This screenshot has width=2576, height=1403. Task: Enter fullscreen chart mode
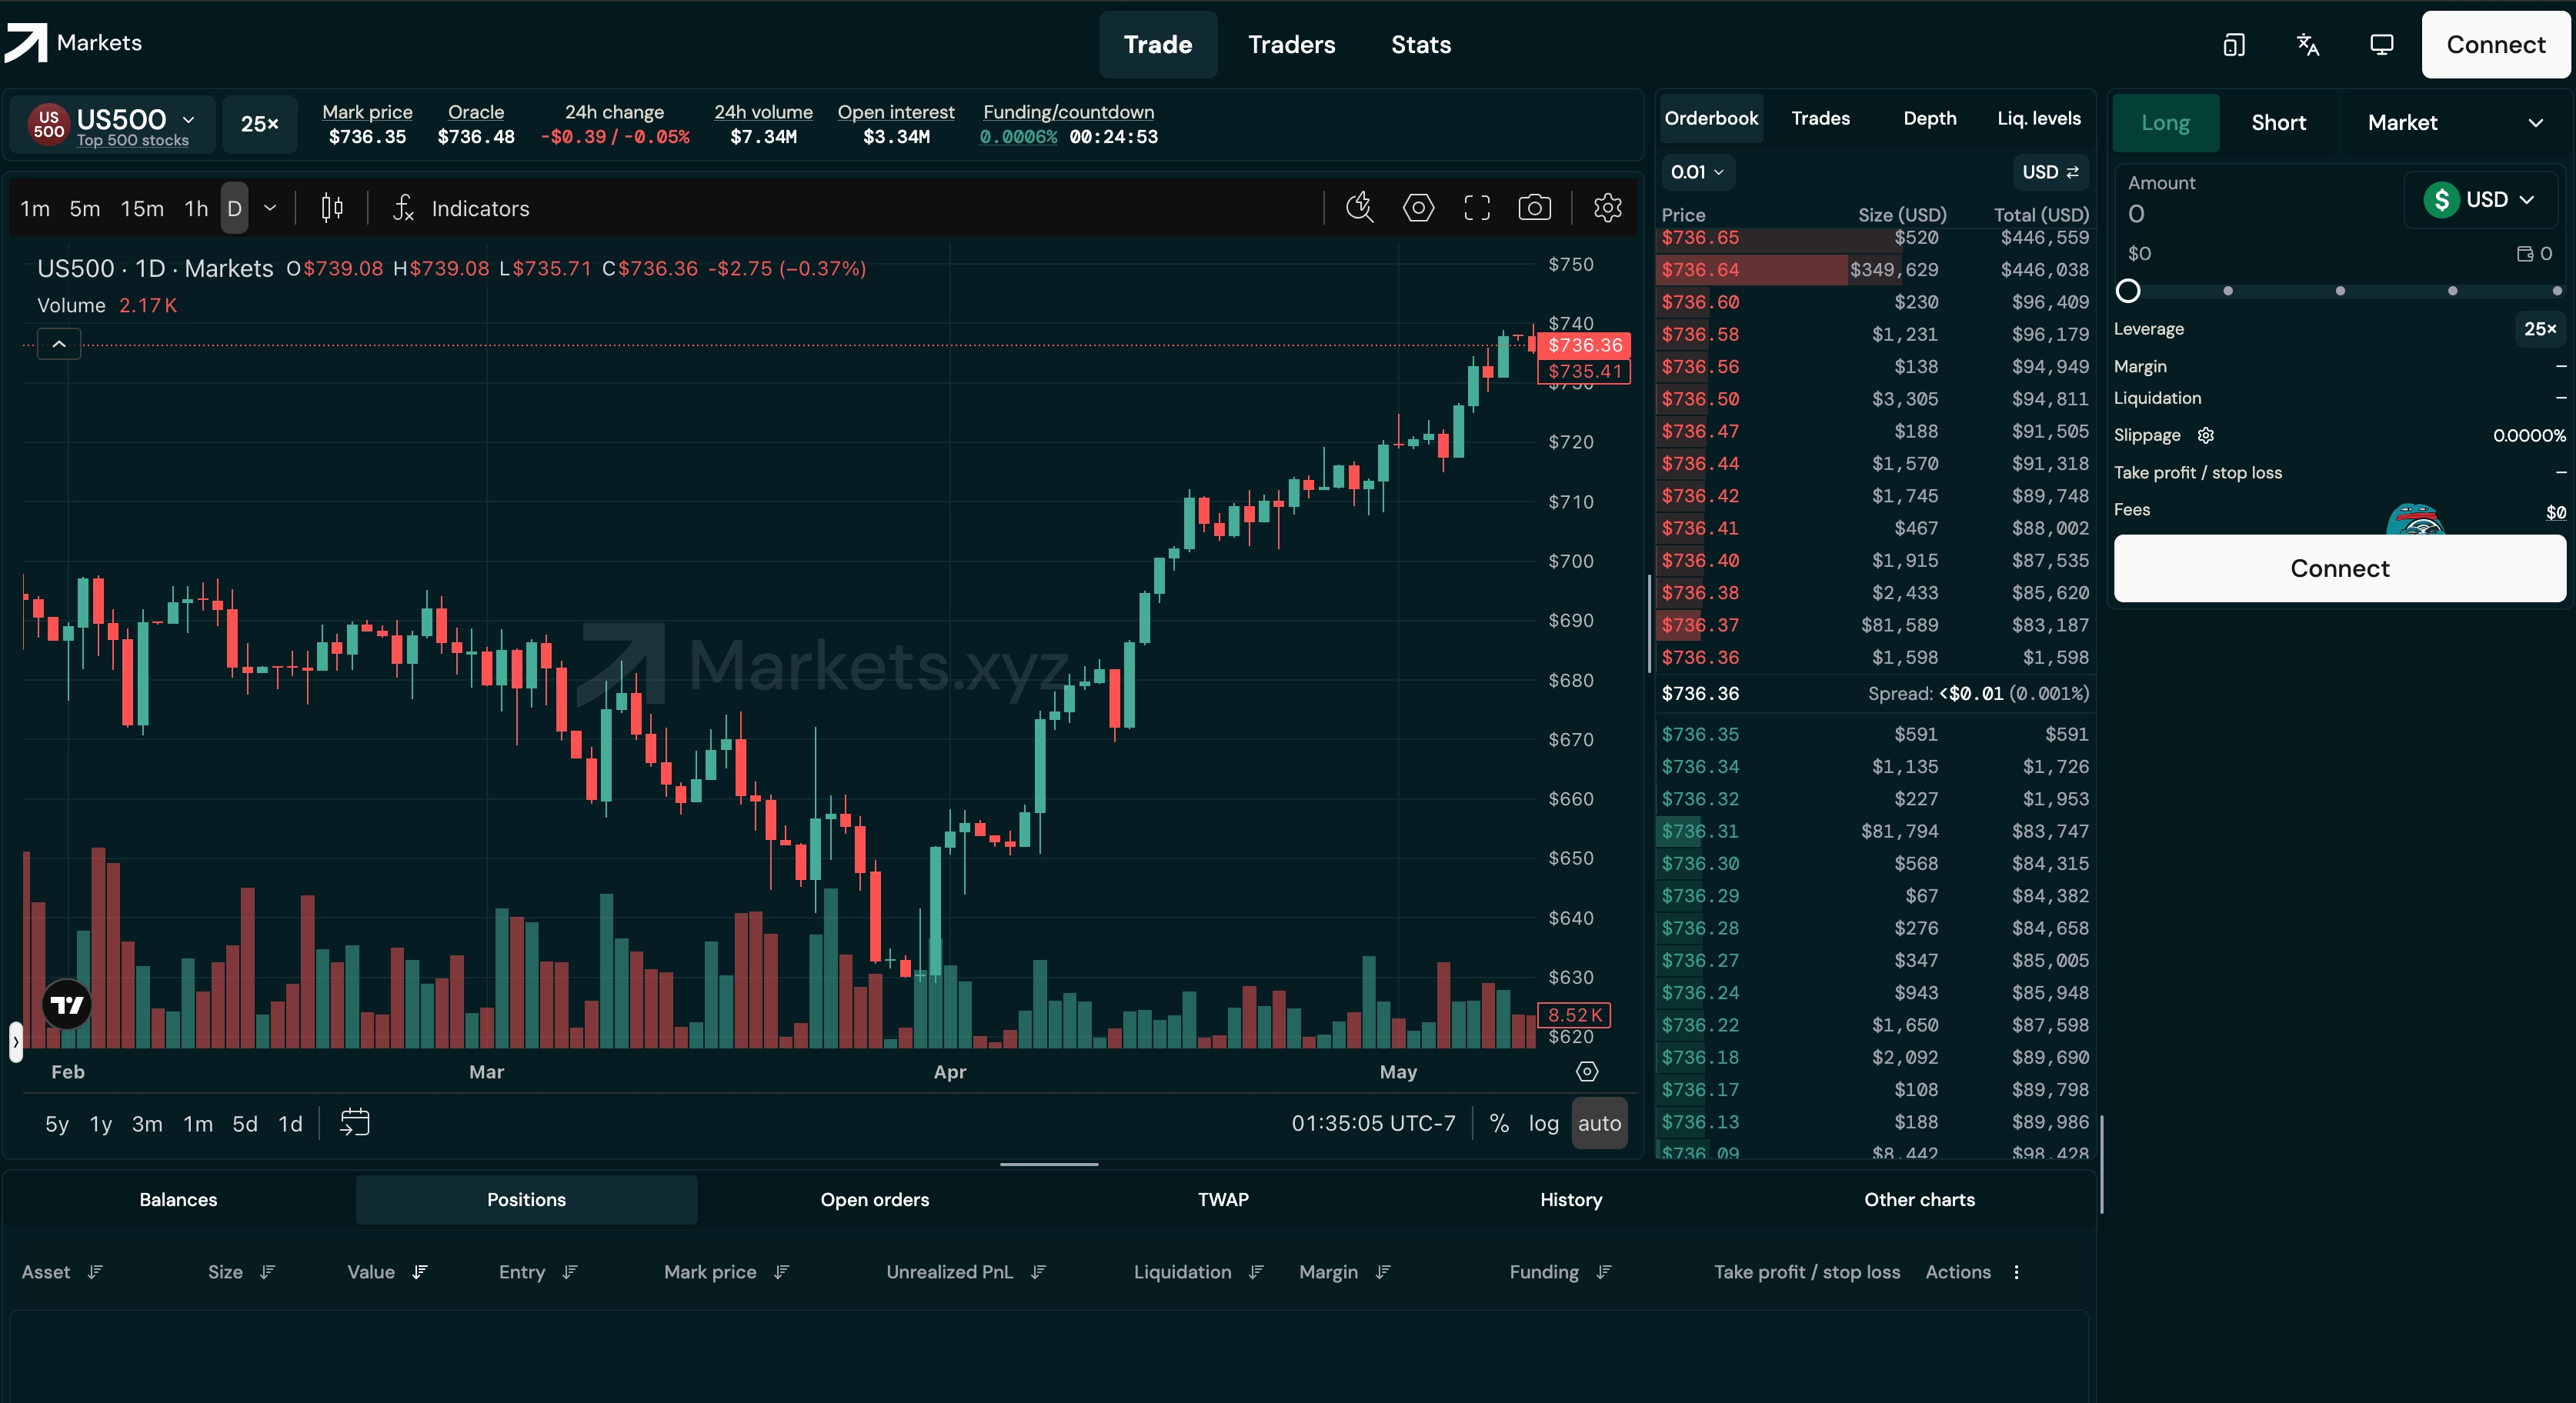(1477, 208)
